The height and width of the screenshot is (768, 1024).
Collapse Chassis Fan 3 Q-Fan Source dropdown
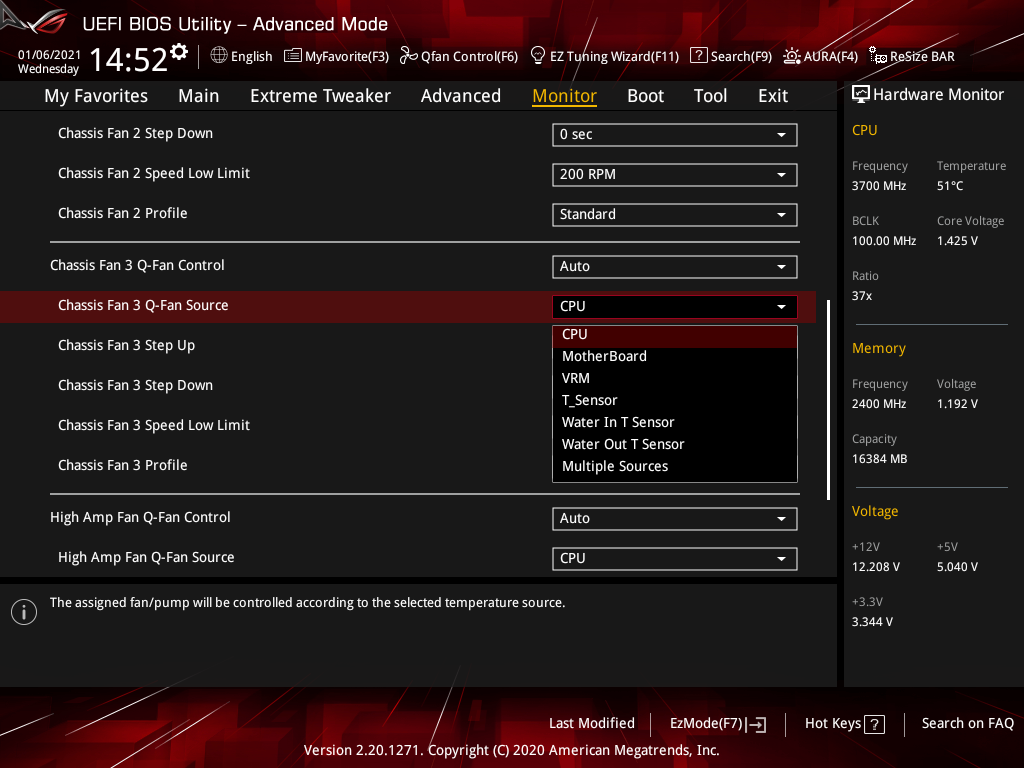(675, 306)
